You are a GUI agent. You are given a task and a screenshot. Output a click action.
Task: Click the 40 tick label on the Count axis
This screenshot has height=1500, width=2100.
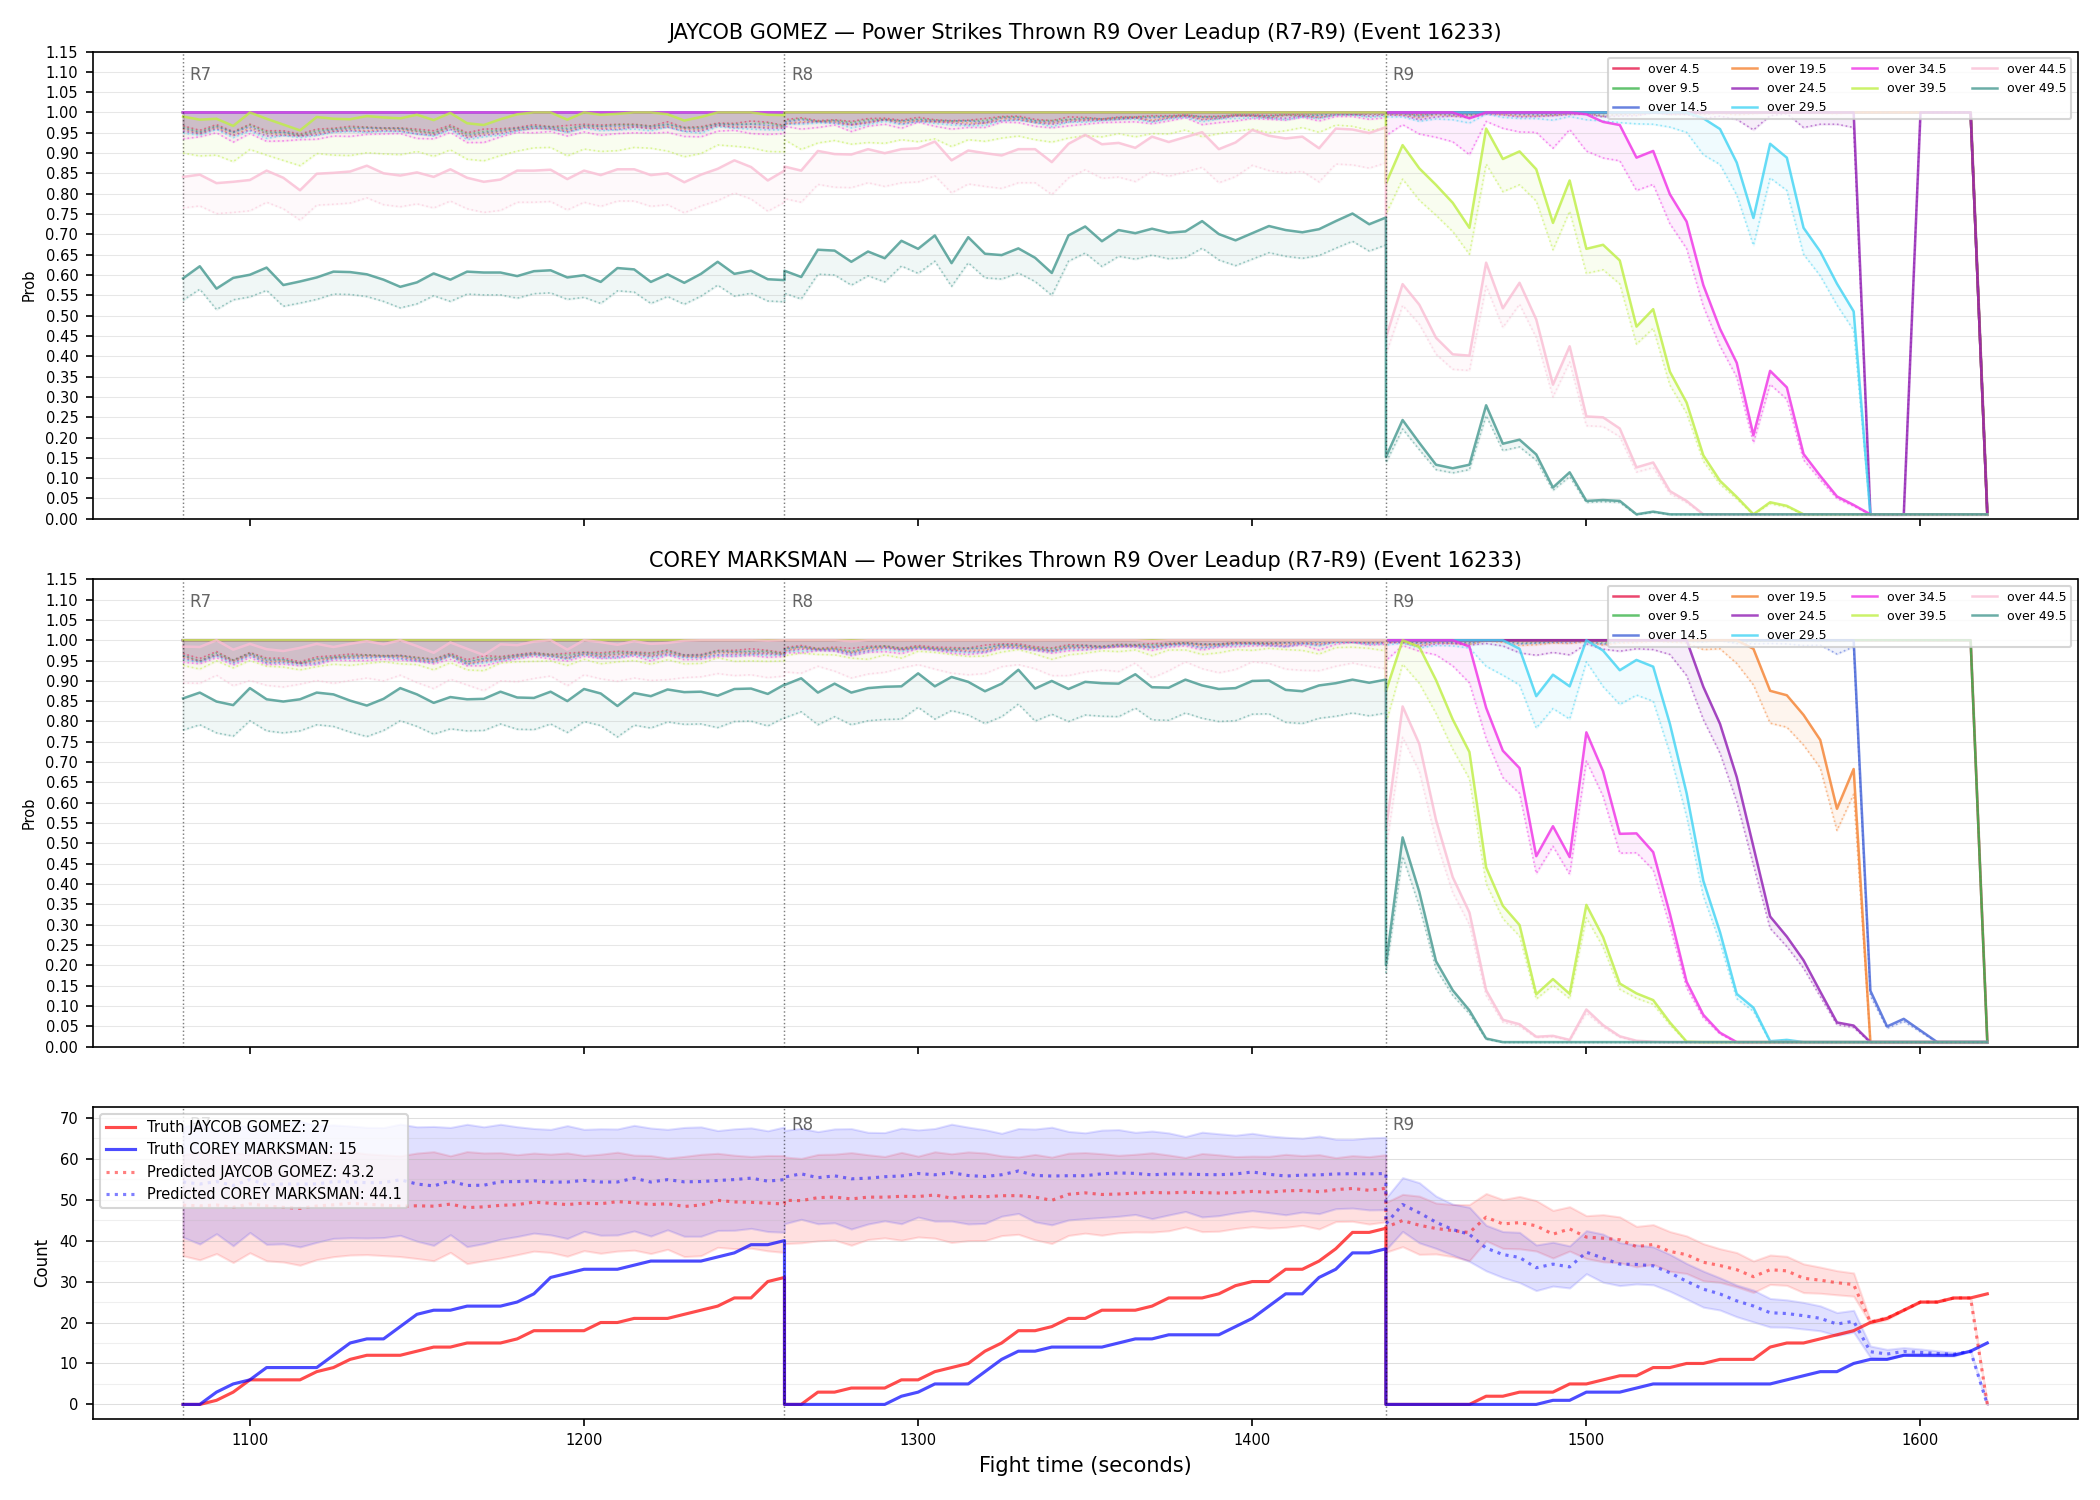(x=69, y=1241)
